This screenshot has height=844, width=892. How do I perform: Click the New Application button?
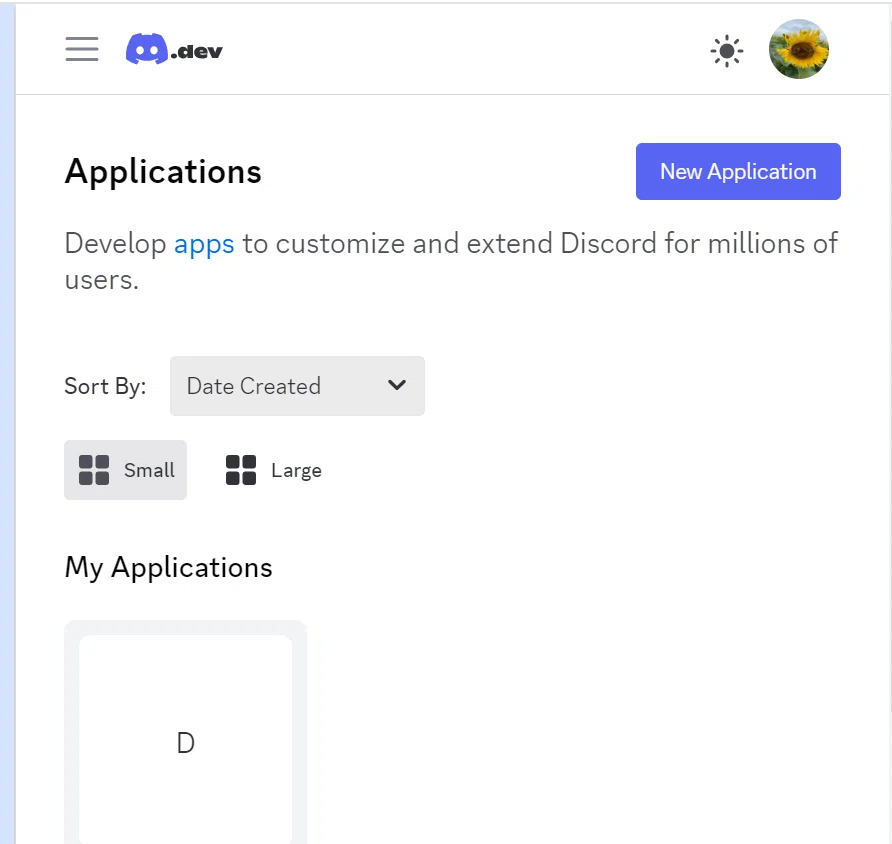738,171
